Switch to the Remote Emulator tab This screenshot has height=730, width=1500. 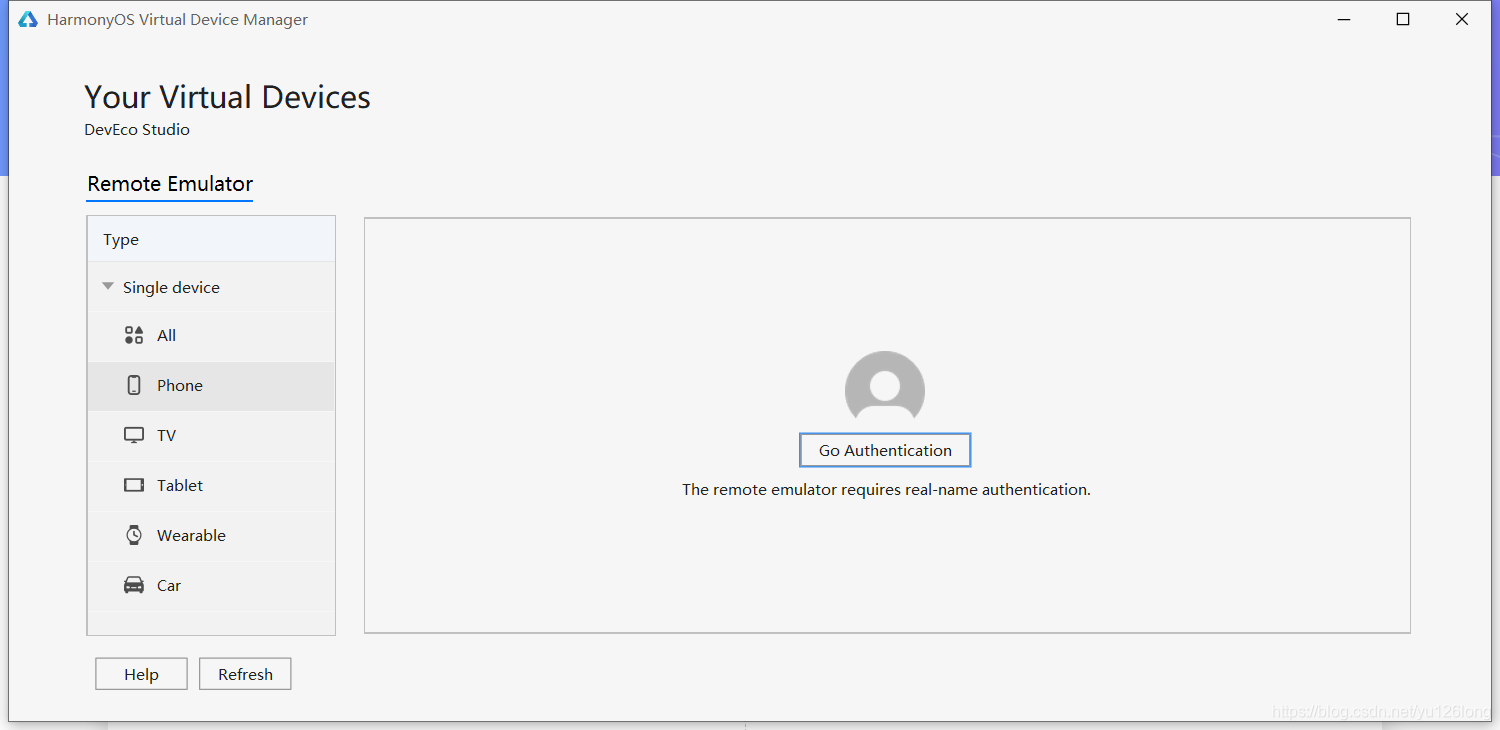tap(170, 184)
